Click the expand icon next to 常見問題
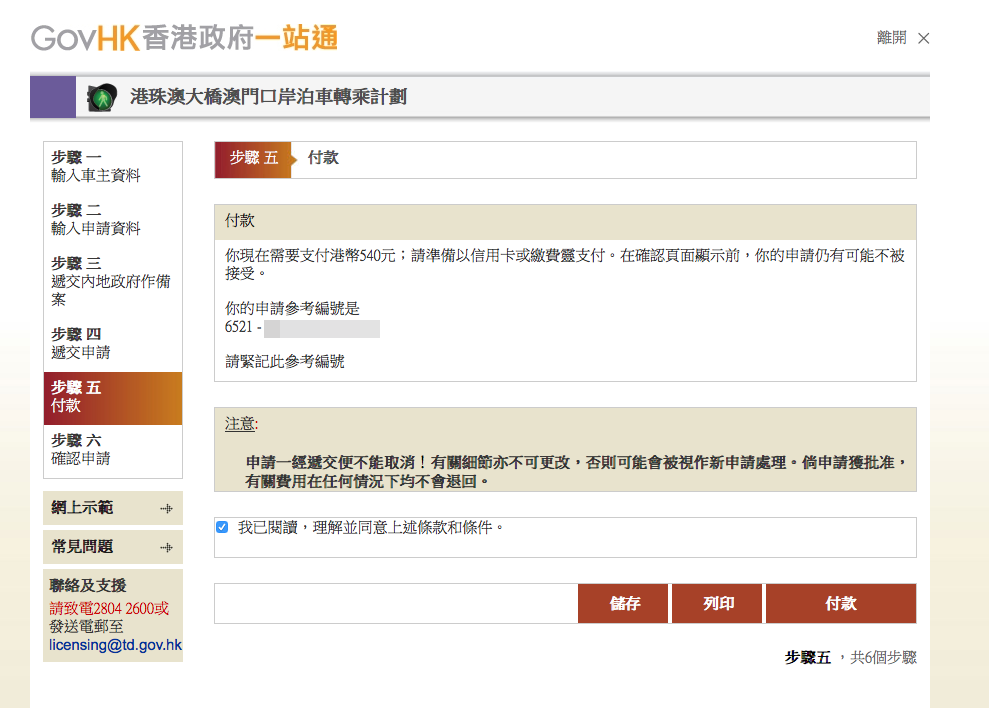This screenshot has height=708, width=989. (x=166, y=548)
